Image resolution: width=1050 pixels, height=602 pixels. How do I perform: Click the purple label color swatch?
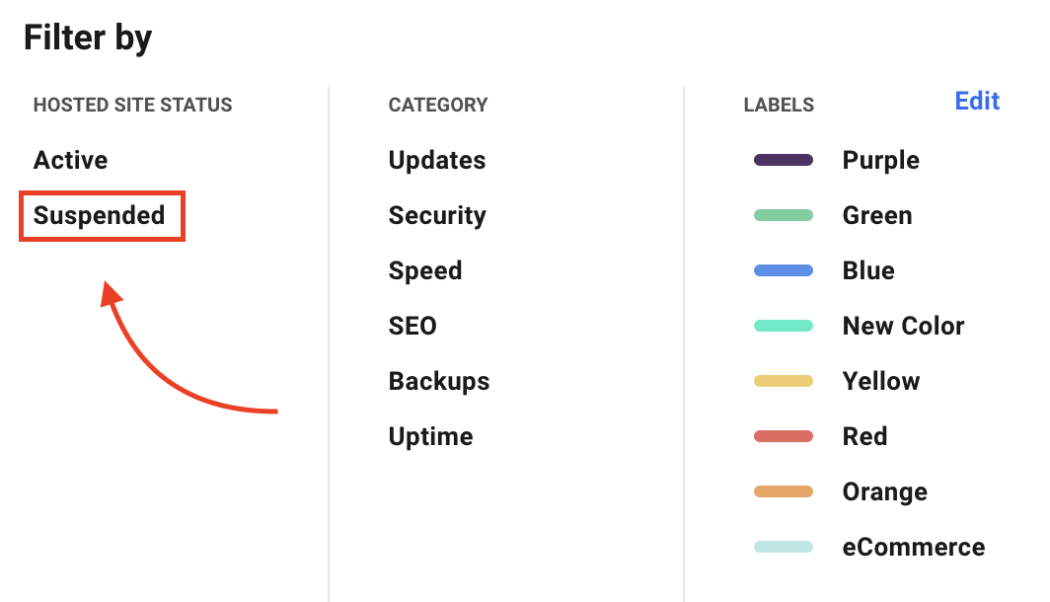783,160
